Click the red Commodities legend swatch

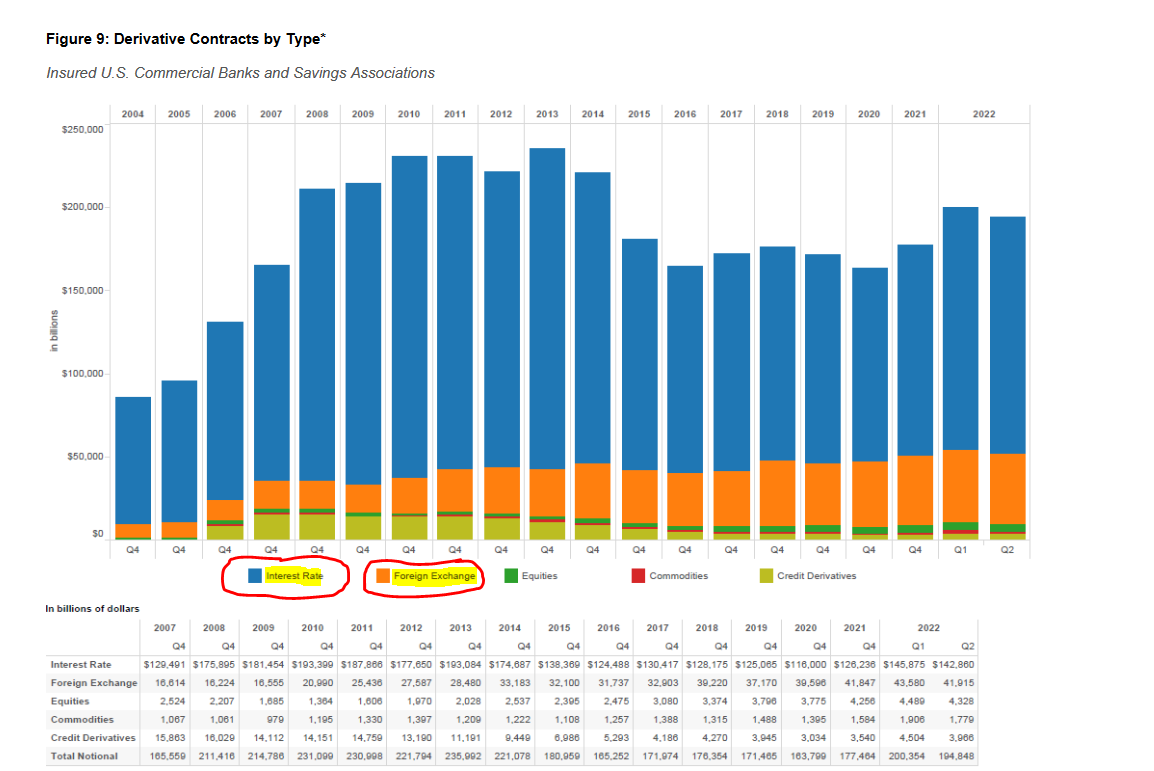tap(638, 575)
